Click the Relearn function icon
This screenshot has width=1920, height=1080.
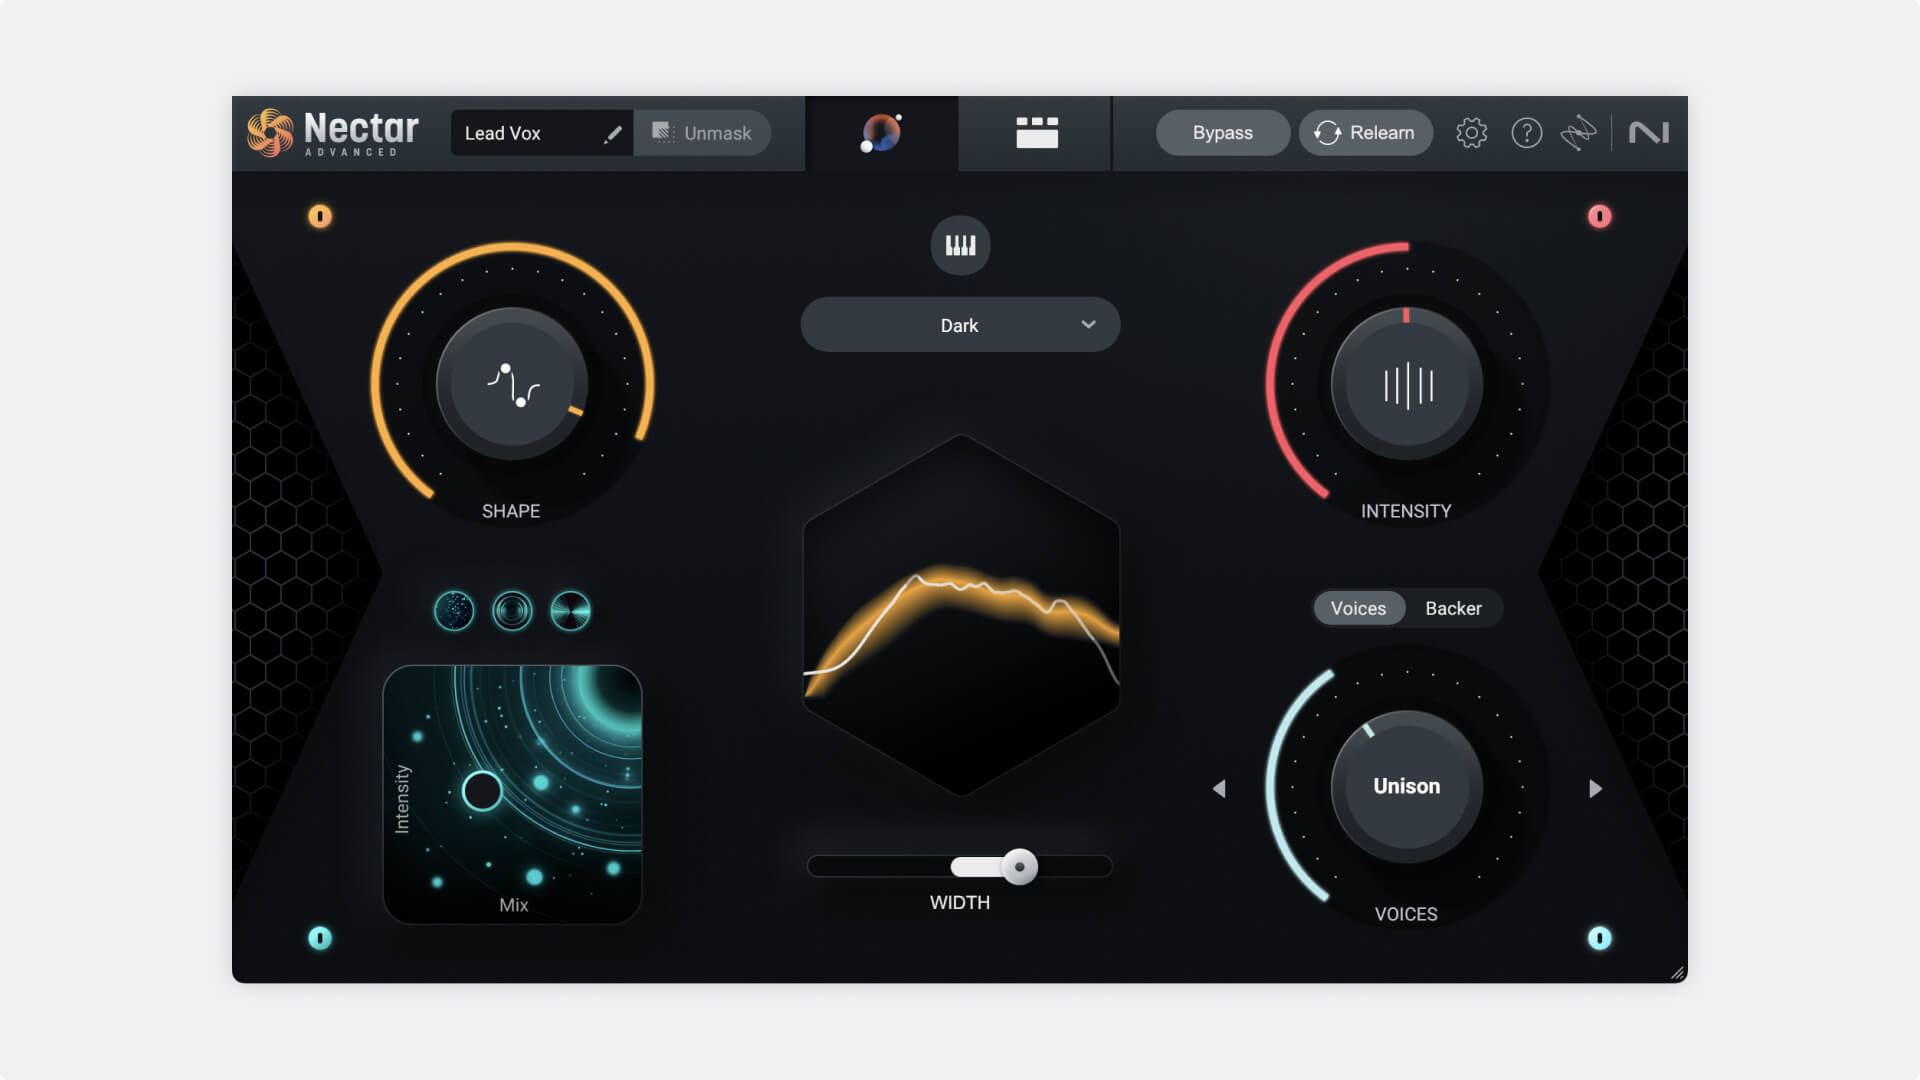(x=1327, y=132)
